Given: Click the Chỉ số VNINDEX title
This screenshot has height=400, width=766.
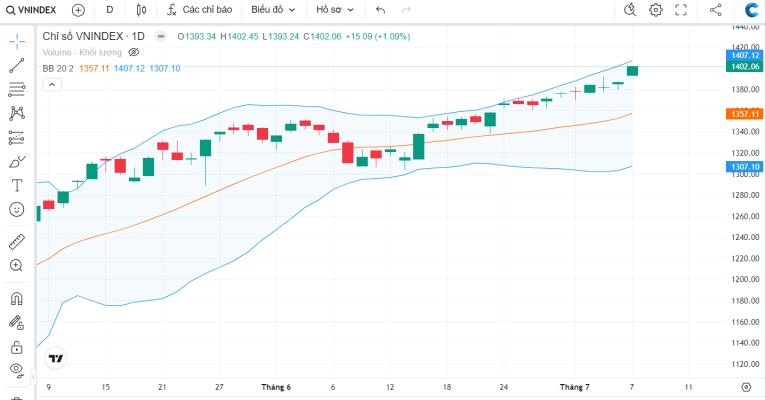Looking at the screenshot, I should 93,36.
